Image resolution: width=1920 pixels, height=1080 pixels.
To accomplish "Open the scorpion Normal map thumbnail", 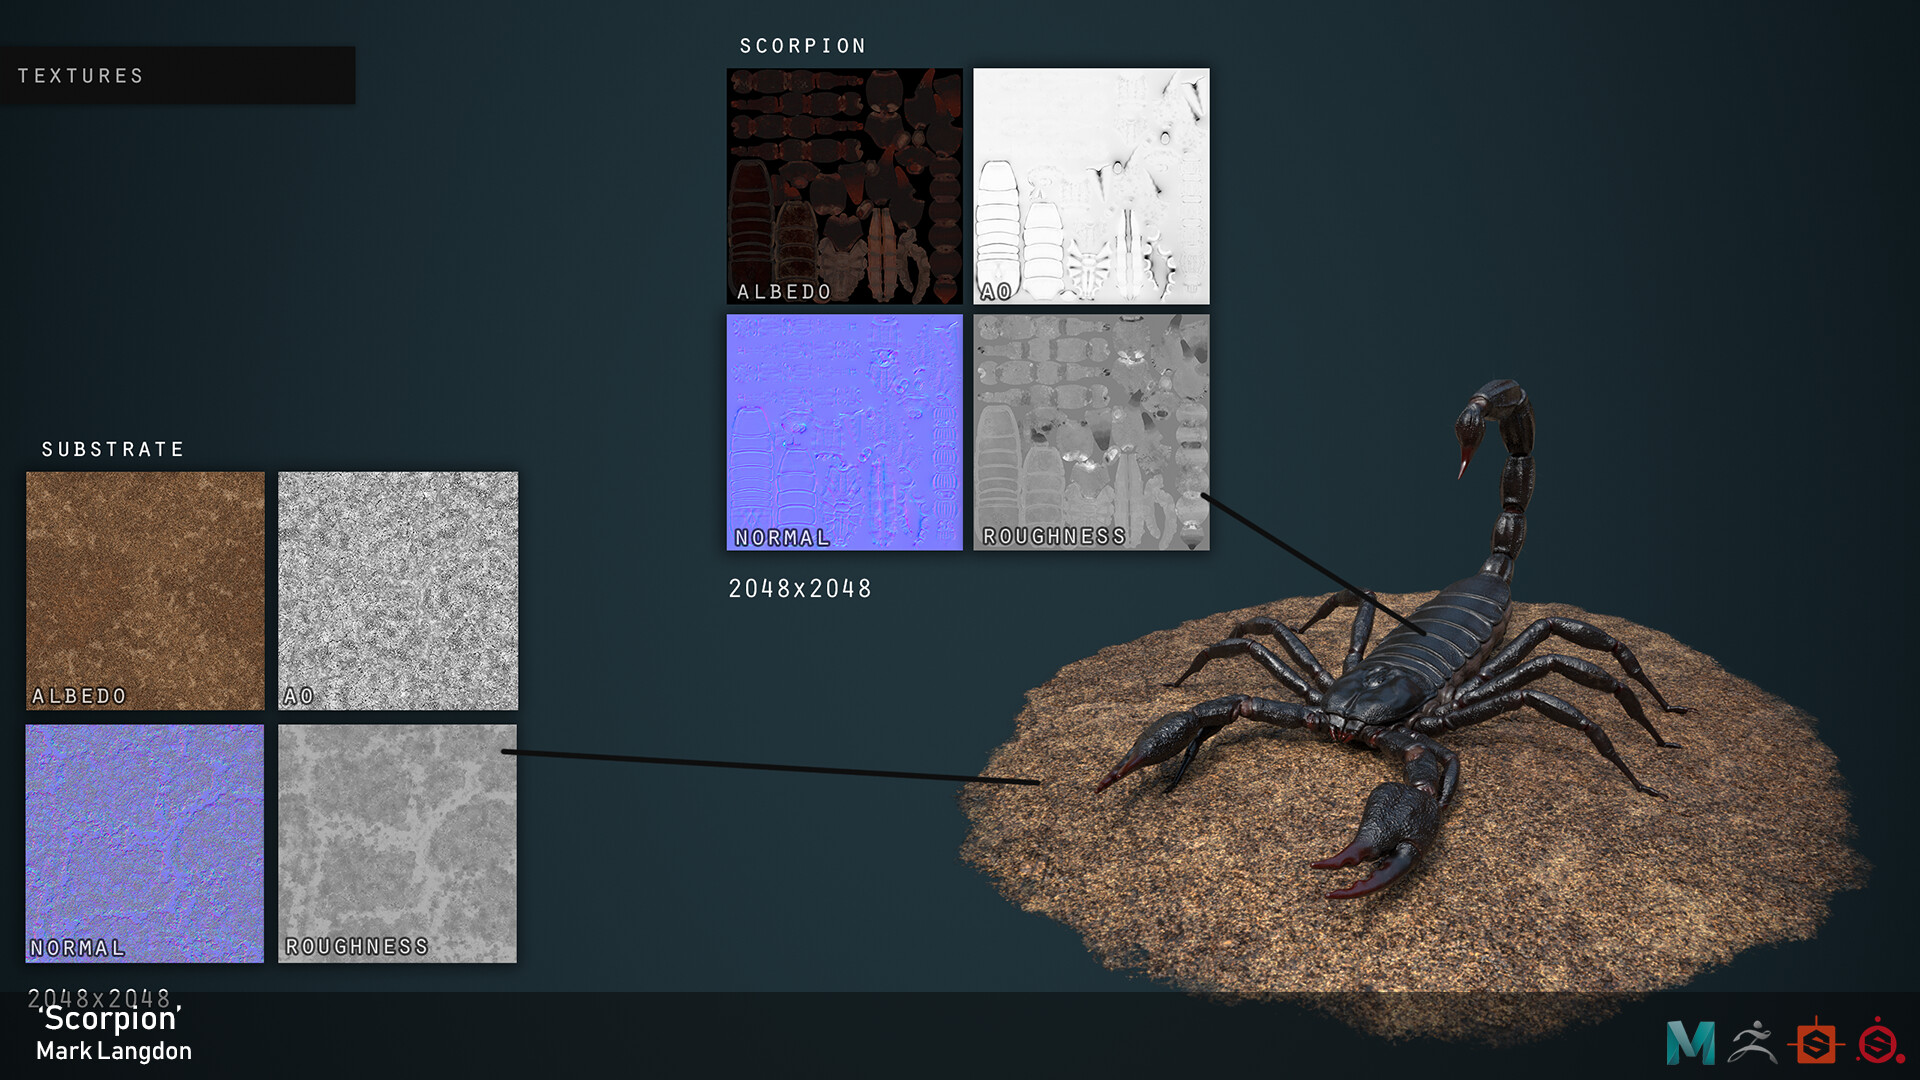I will click(x=844, y=432).
